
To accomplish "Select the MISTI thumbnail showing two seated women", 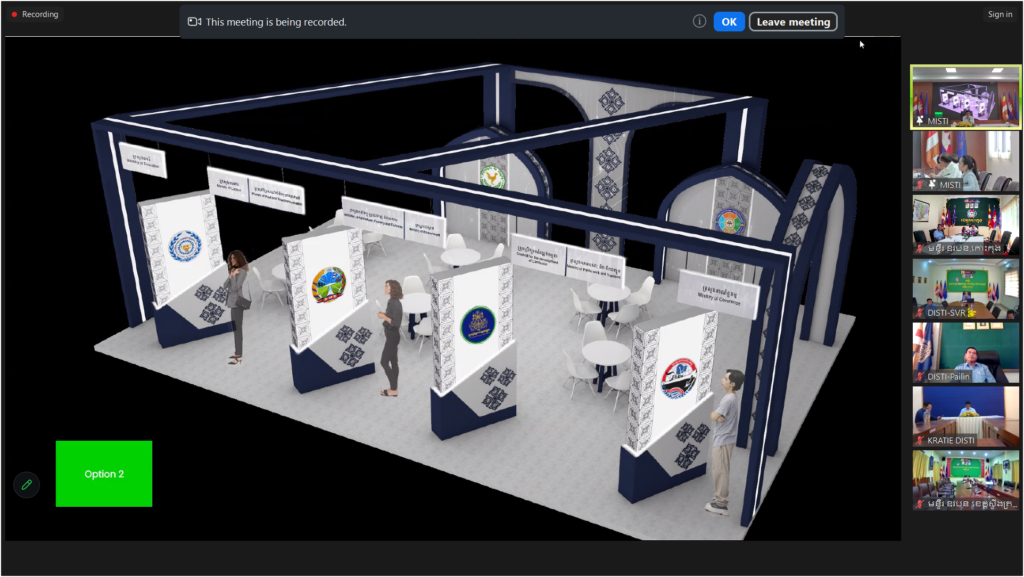I will click(965, 160).
